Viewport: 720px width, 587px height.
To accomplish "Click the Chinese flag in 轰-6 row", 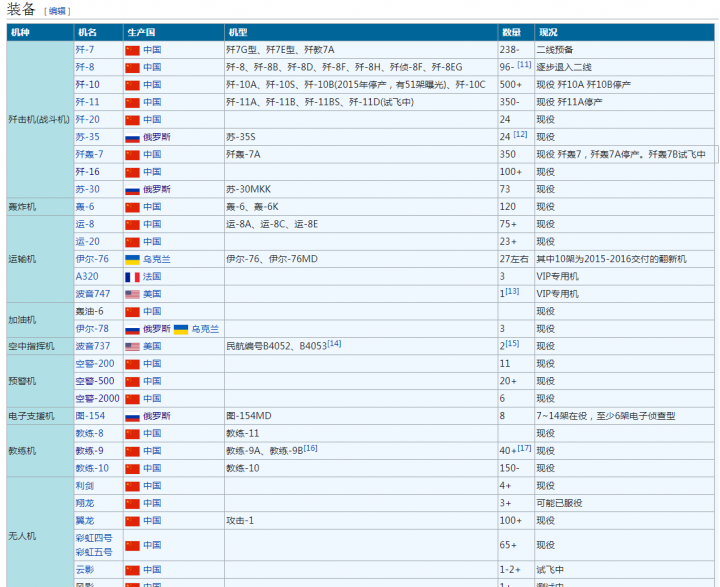I will 132,207.
